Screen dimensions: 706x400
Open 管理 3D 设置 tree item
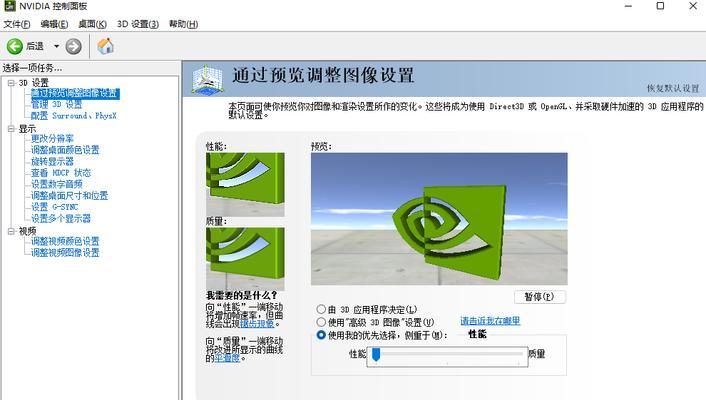pyautogui.click(x=56, y=105)
